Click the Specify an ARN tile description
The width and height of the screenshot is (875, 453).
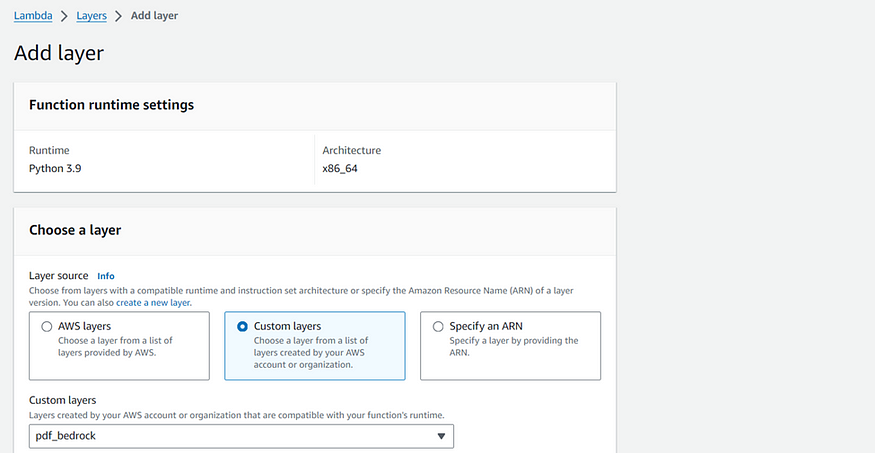point(513,346)
